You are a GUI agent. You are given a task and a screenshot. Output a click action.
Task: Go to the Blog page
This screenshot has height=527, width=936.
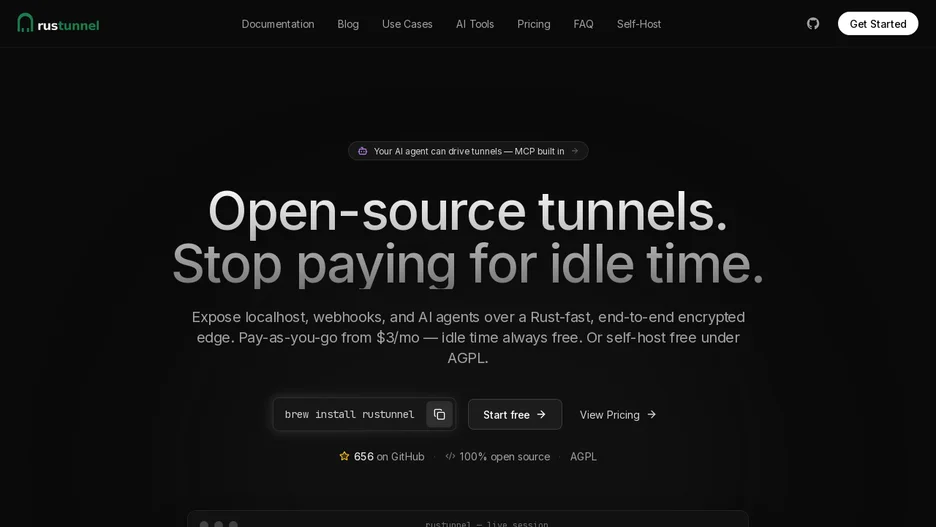coord(348,24)
